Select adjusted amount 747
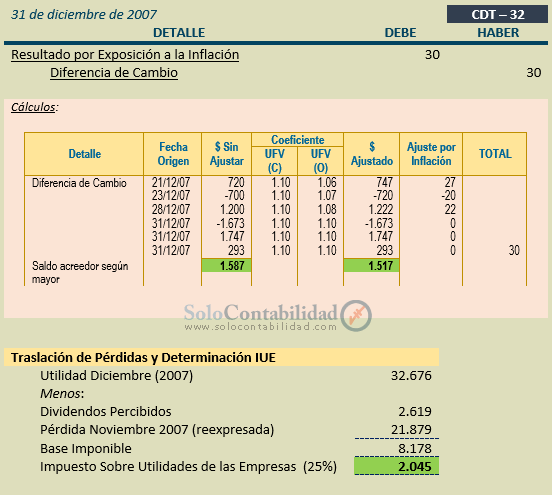The height and width of the screenshot is (495, 552). pyautogui.click(x=384, y=182)
